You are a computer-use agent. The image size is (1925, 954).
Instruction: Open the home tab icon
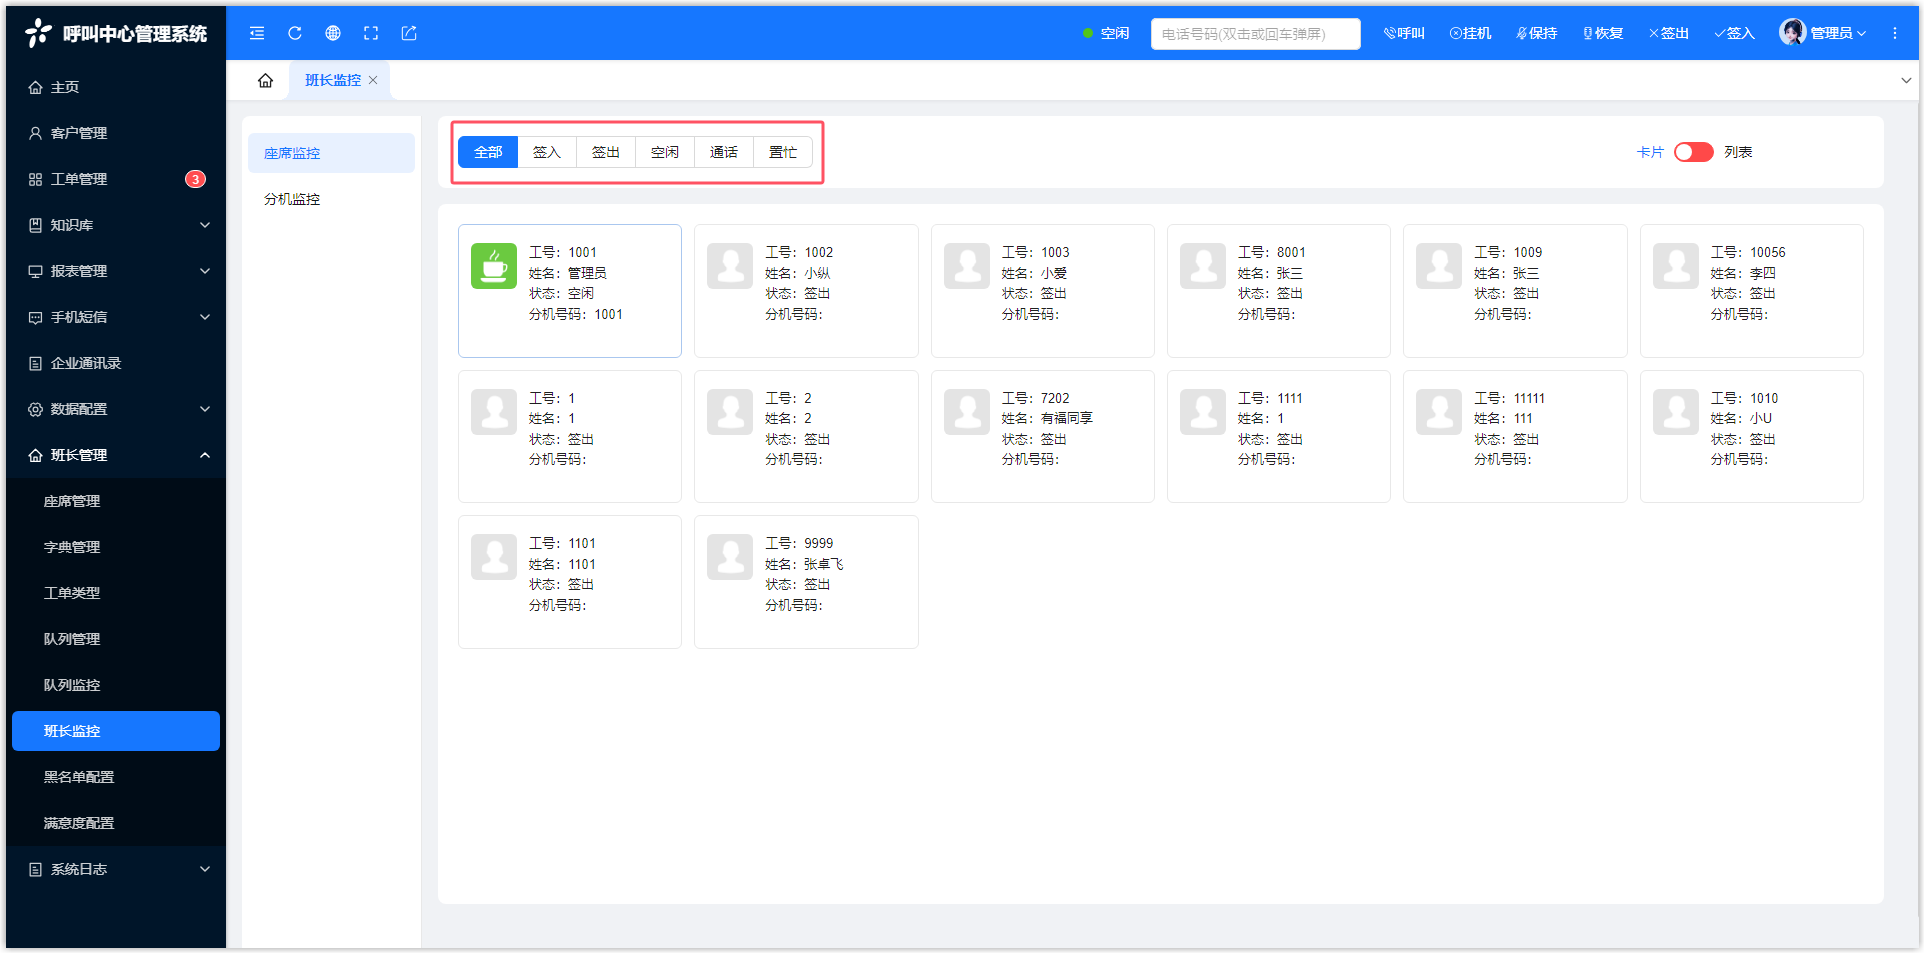click(x=265, y=80)
